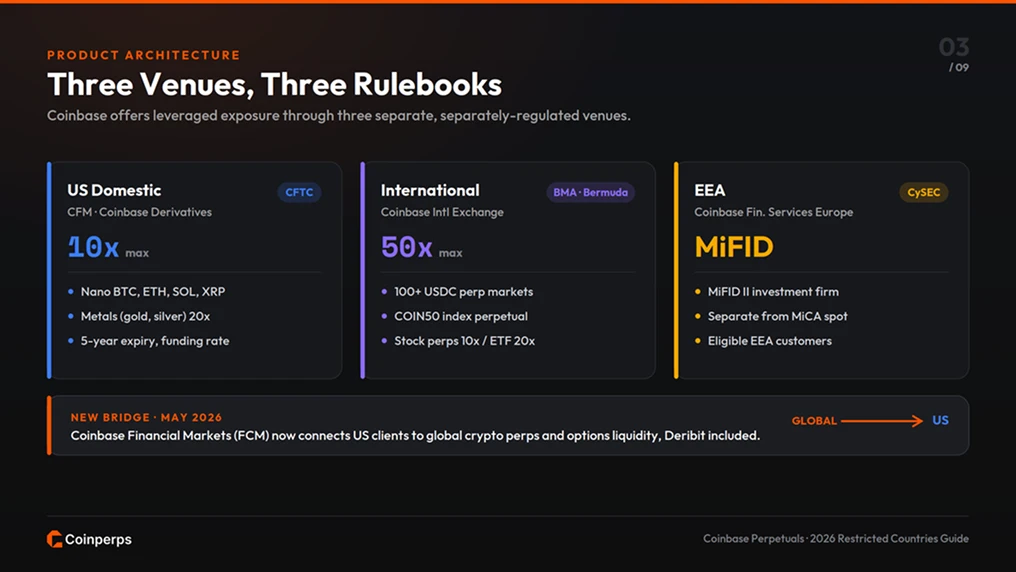Image resolution: width=1016 pixels, height=572 pixels.
Task: Click the International card title
Action: click(430, 190)
